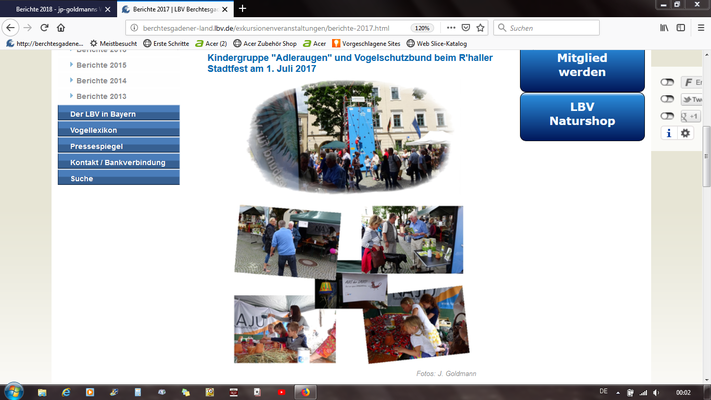Open the share info 'i' icon
This screenshot has height=400, width=711.
click(668, 133)
